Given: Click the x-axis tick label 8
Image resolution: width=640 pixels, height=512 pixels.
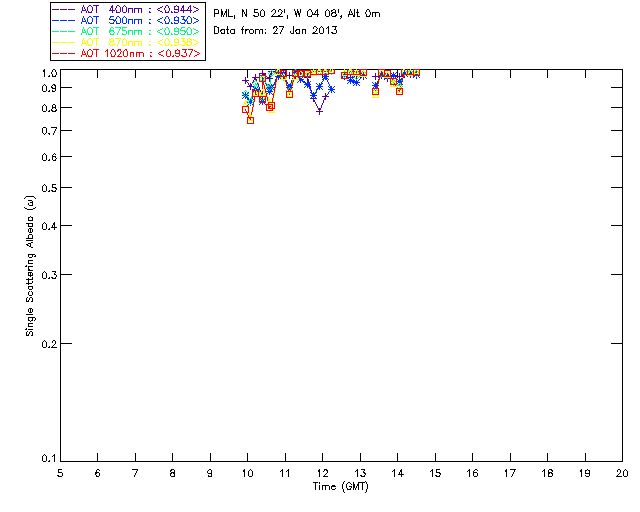Looking at the screenshot, I should point(173,473).
